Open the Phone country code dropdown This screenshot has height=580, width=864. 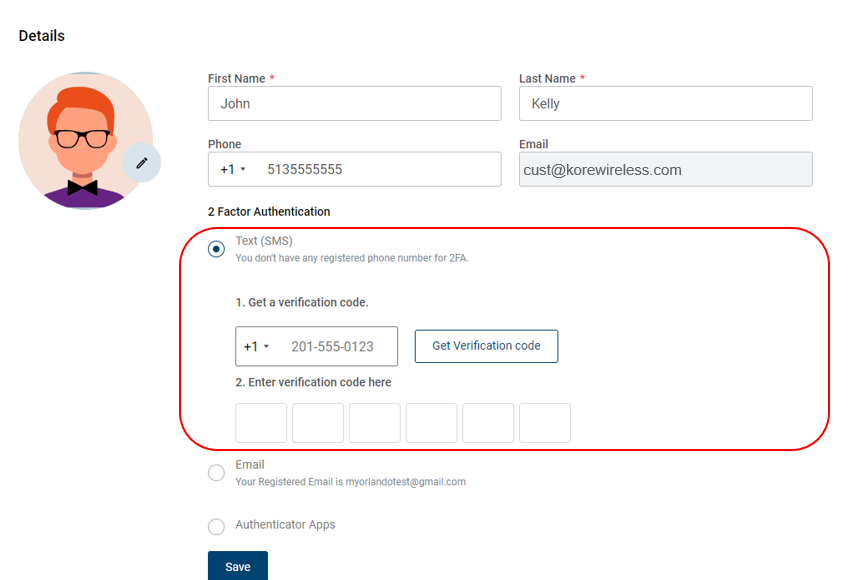click(233, 170)
